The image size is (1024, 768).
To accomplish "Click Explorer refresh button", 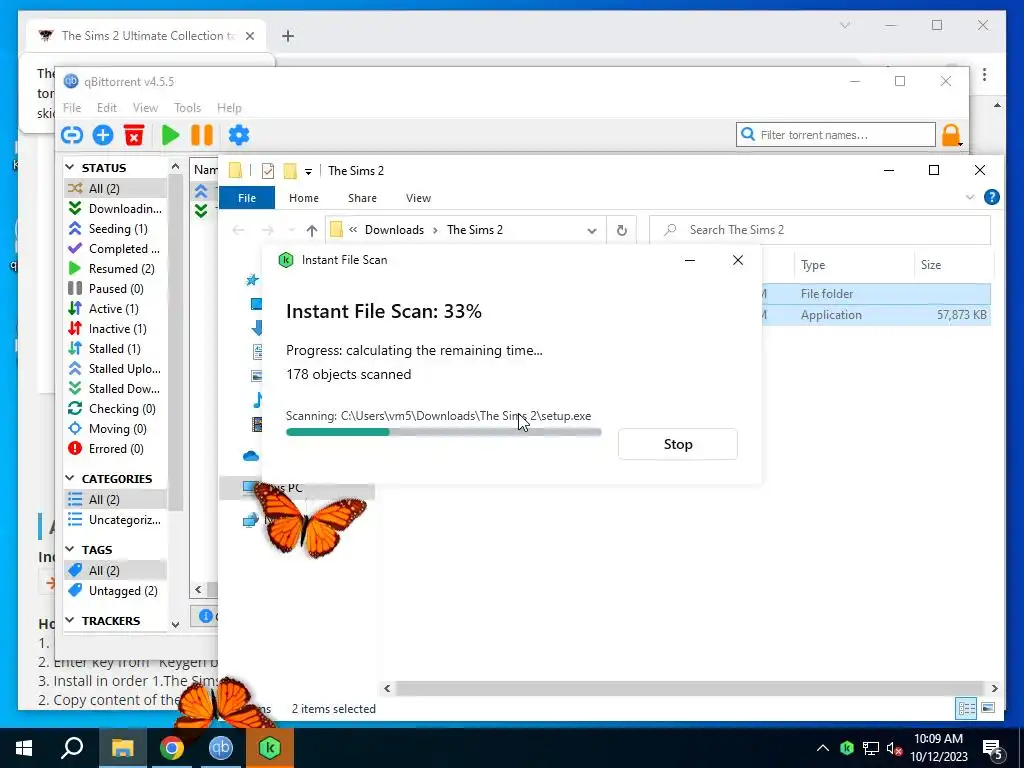I will tap(622, 231).
